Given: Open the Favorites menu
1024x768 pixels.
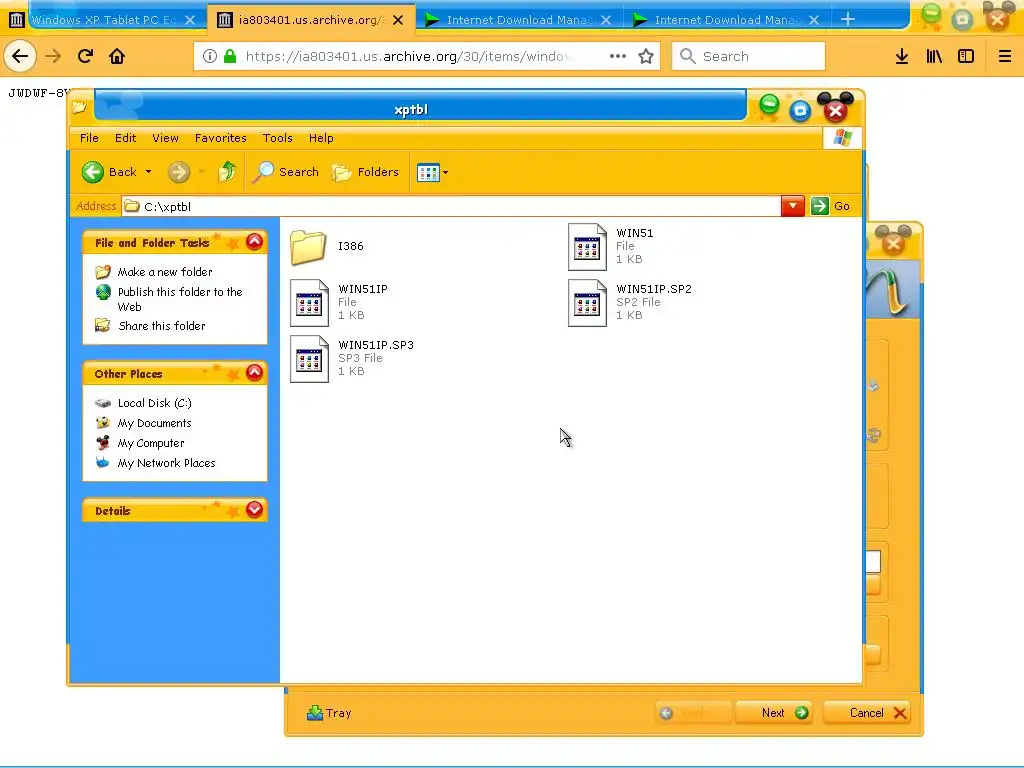Looking at the screenshot, I should (x=221, y=138).
